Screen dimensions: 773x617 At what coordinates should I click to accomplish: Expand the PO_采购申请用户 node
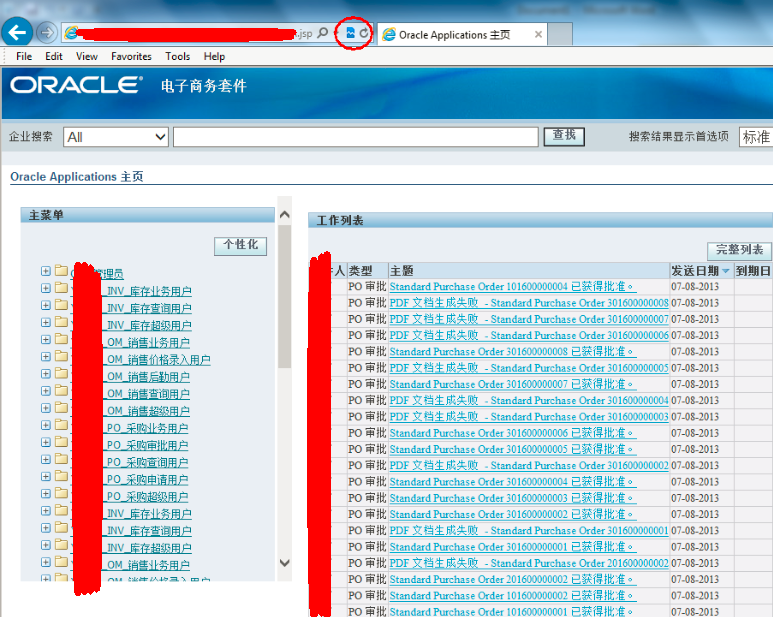point(46,477)
